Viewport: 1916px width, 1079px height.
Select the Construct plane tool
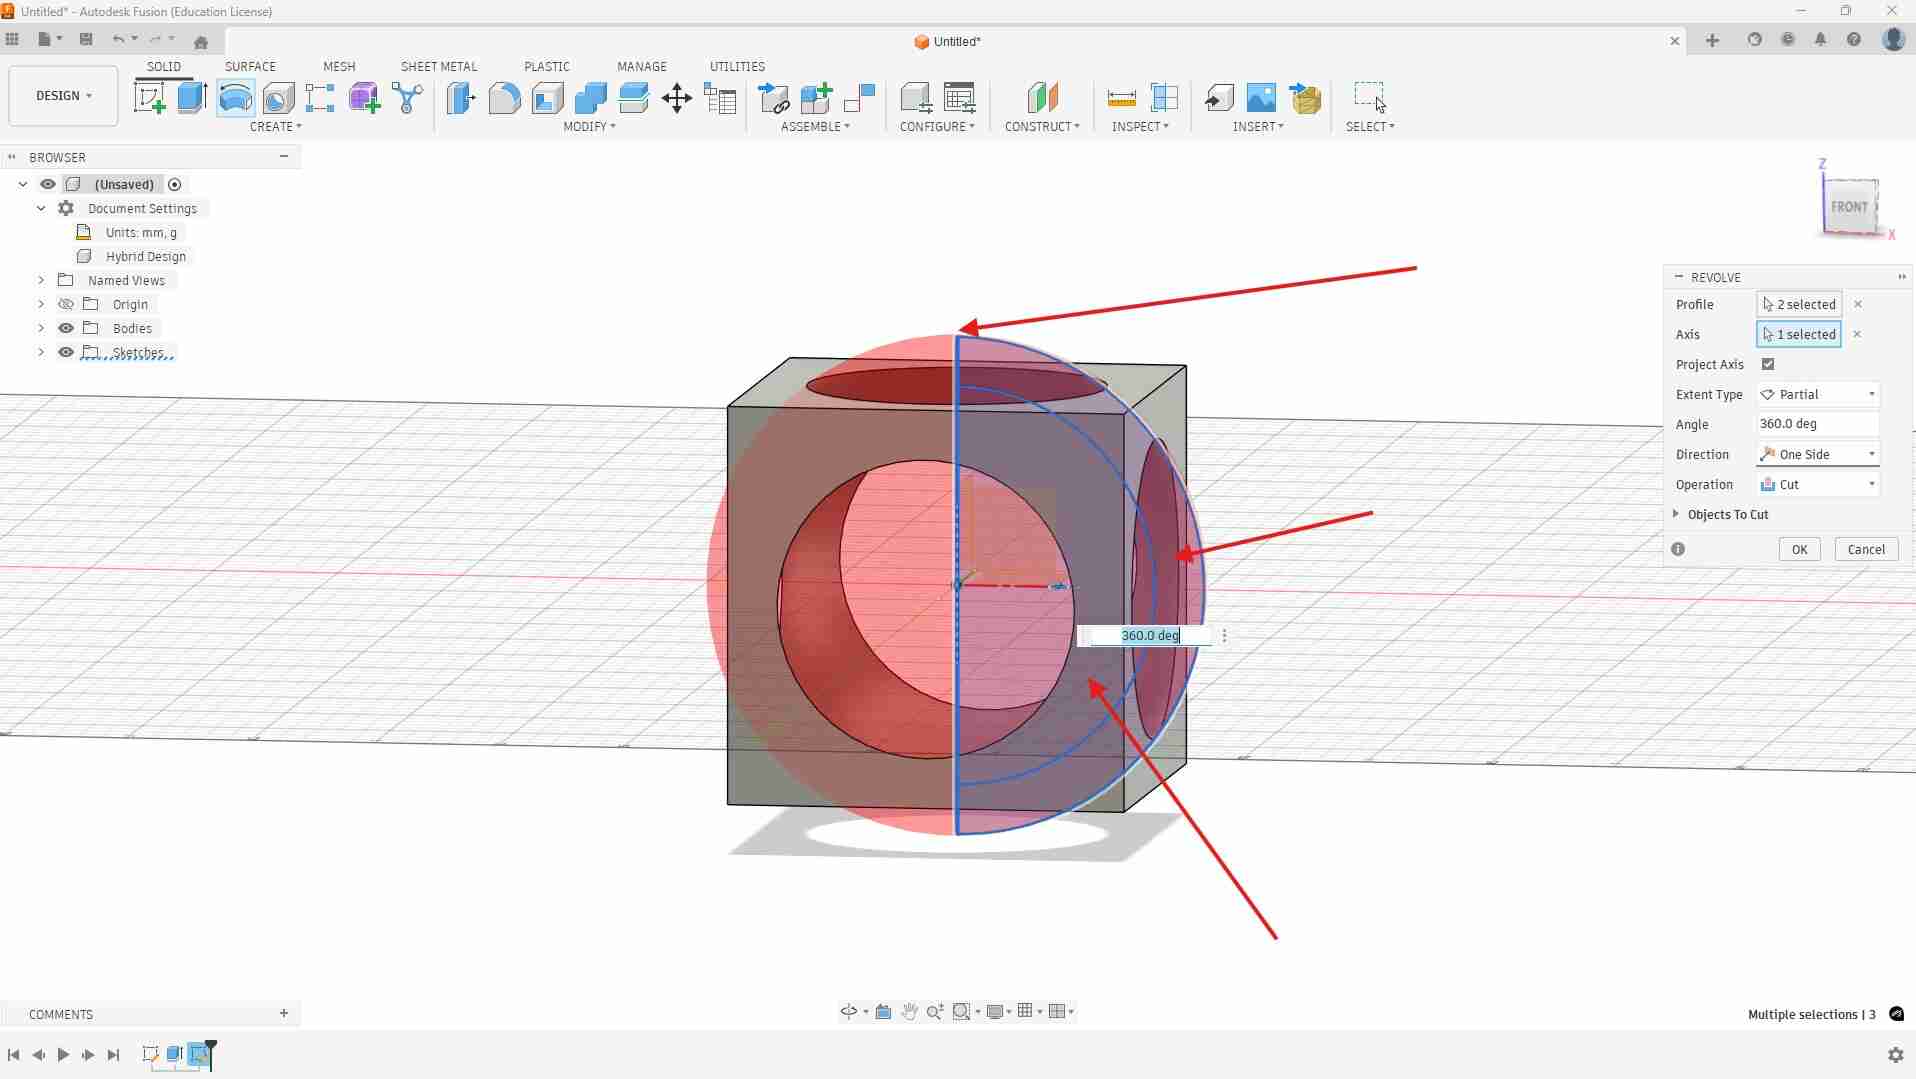[x=1042, y=98]
